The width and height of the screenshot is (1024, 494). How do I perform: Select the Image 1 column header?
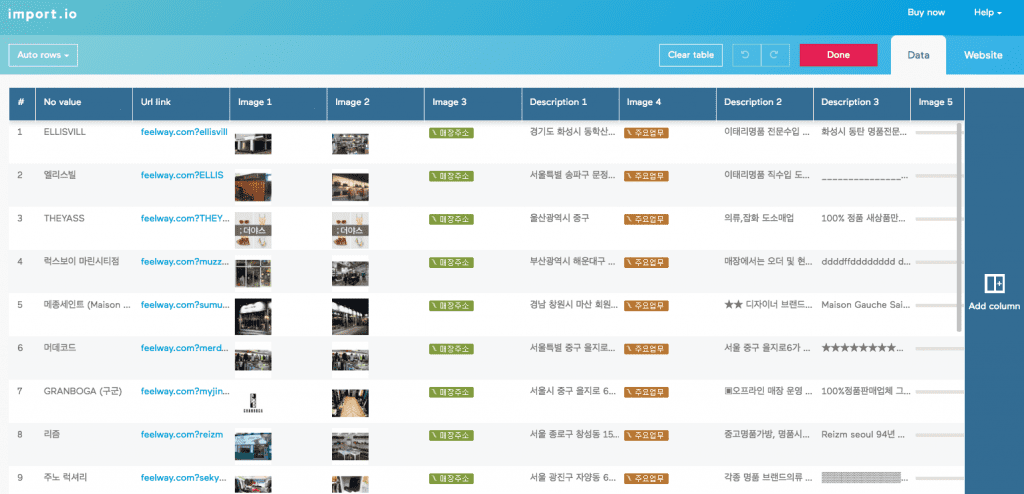[x=278, y=103]
